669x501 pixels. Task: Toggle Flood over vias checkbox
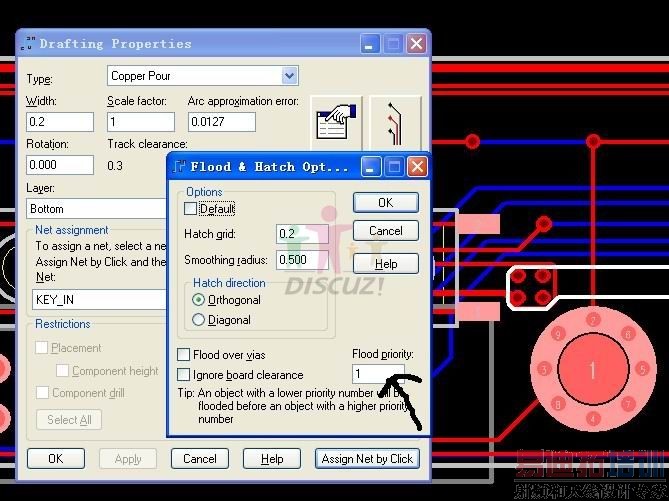[x=183, y=354]
